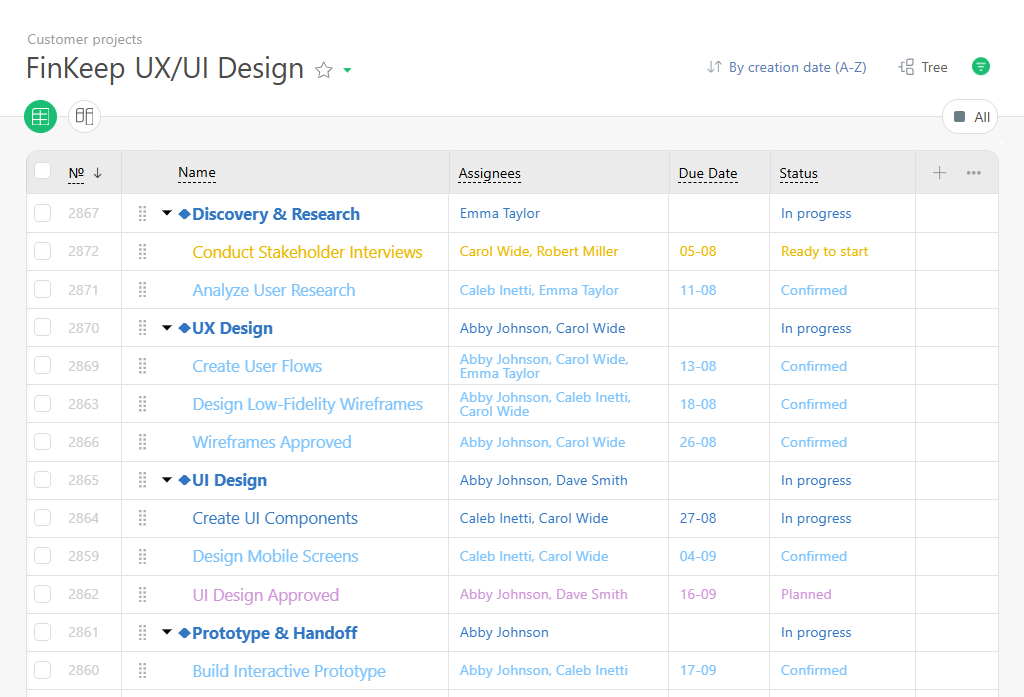Check the checkbox for row 2871

[x=42, y=289]
